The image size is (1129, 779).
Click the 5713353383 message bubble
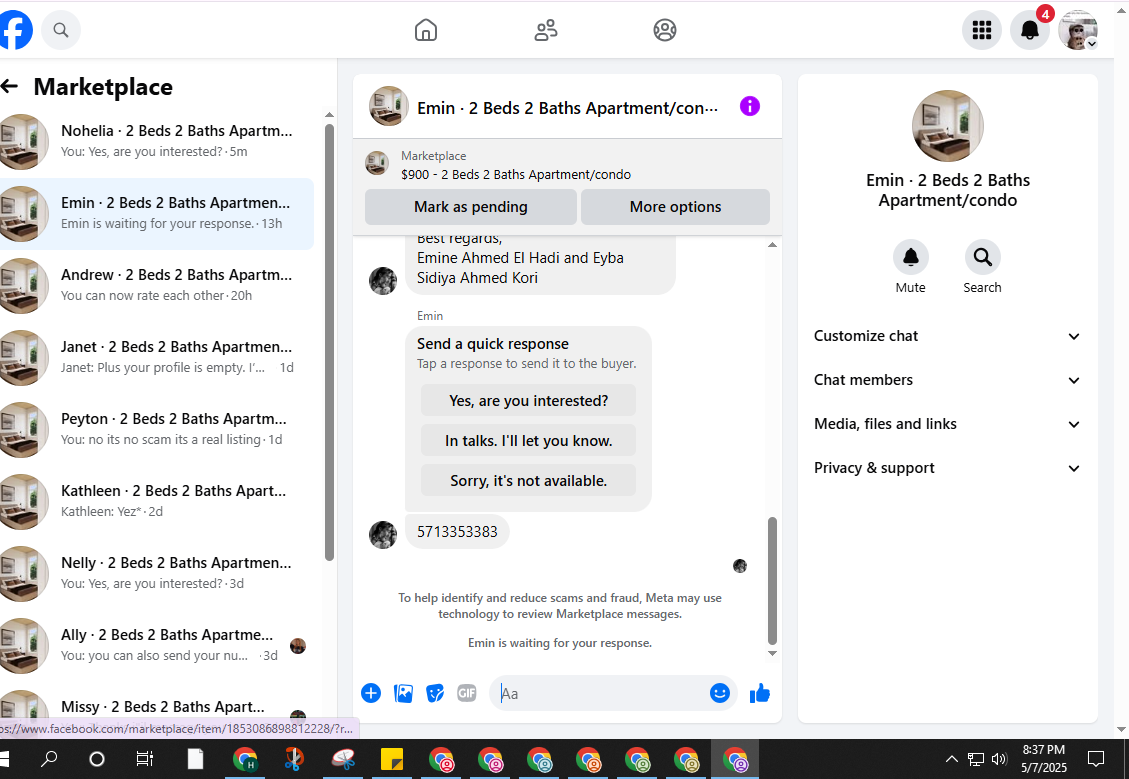[457, 532]
